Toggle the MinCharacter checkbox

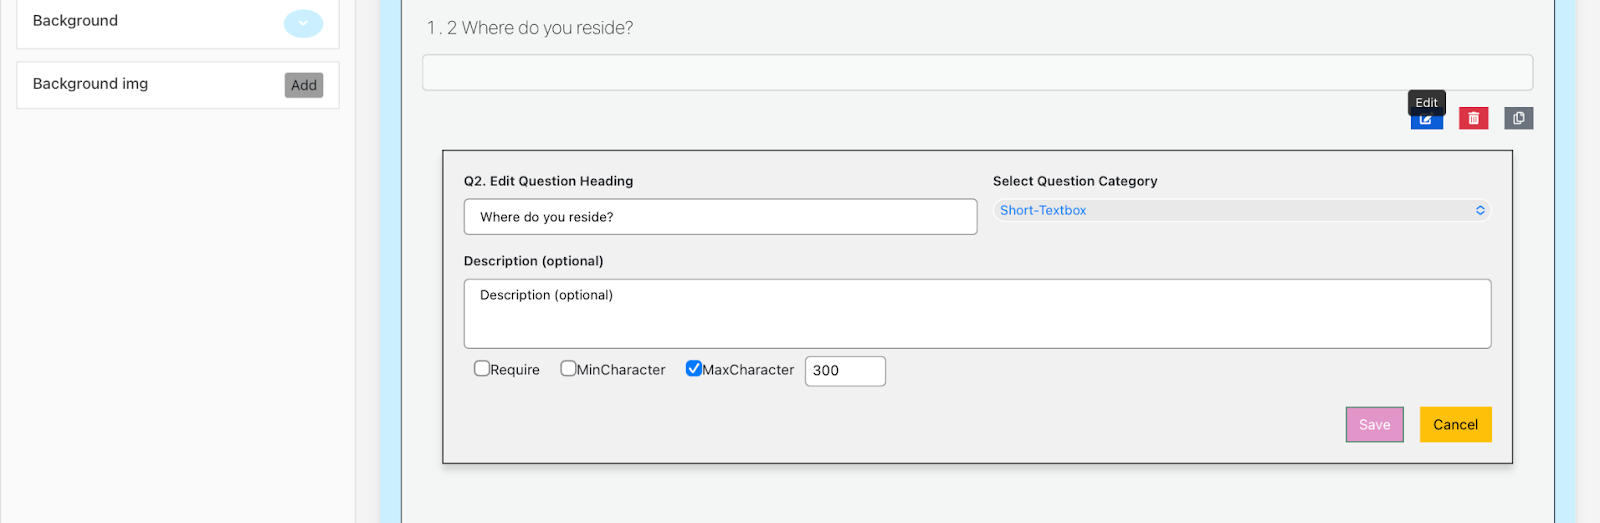tap(568, 369)
